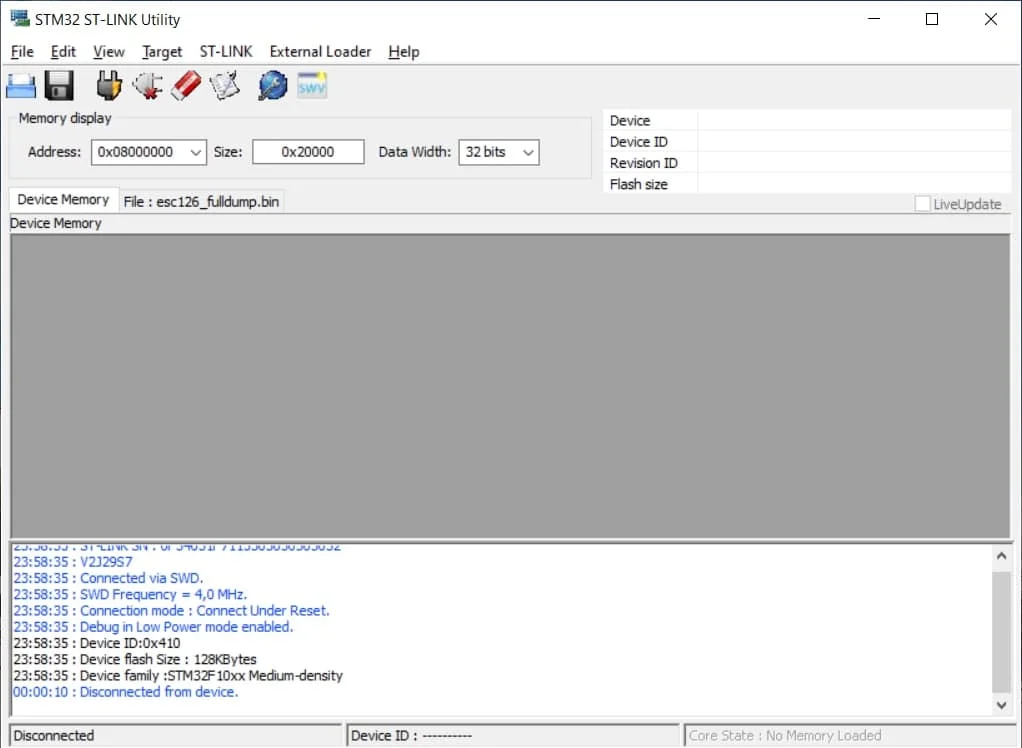Click the Disconnect from target icon
Screen dimensions: 1022x748
147,86
